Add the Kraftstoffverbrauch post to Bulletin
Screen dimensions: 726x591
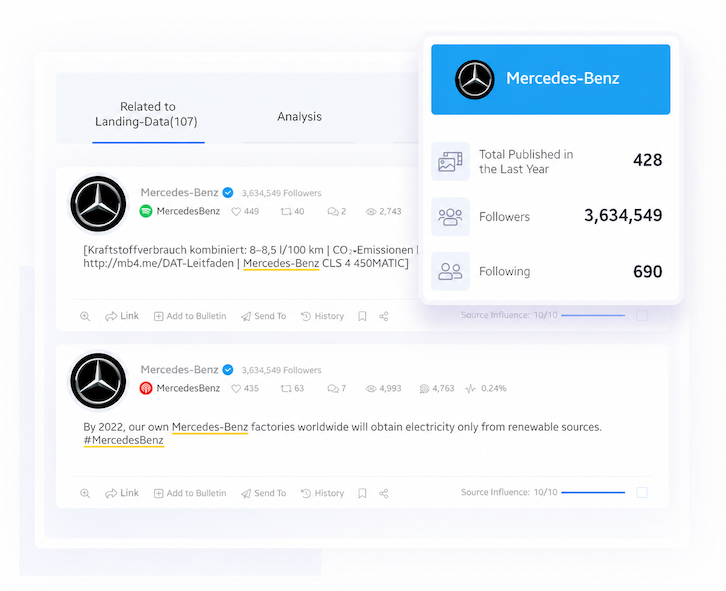coord(190,316)
